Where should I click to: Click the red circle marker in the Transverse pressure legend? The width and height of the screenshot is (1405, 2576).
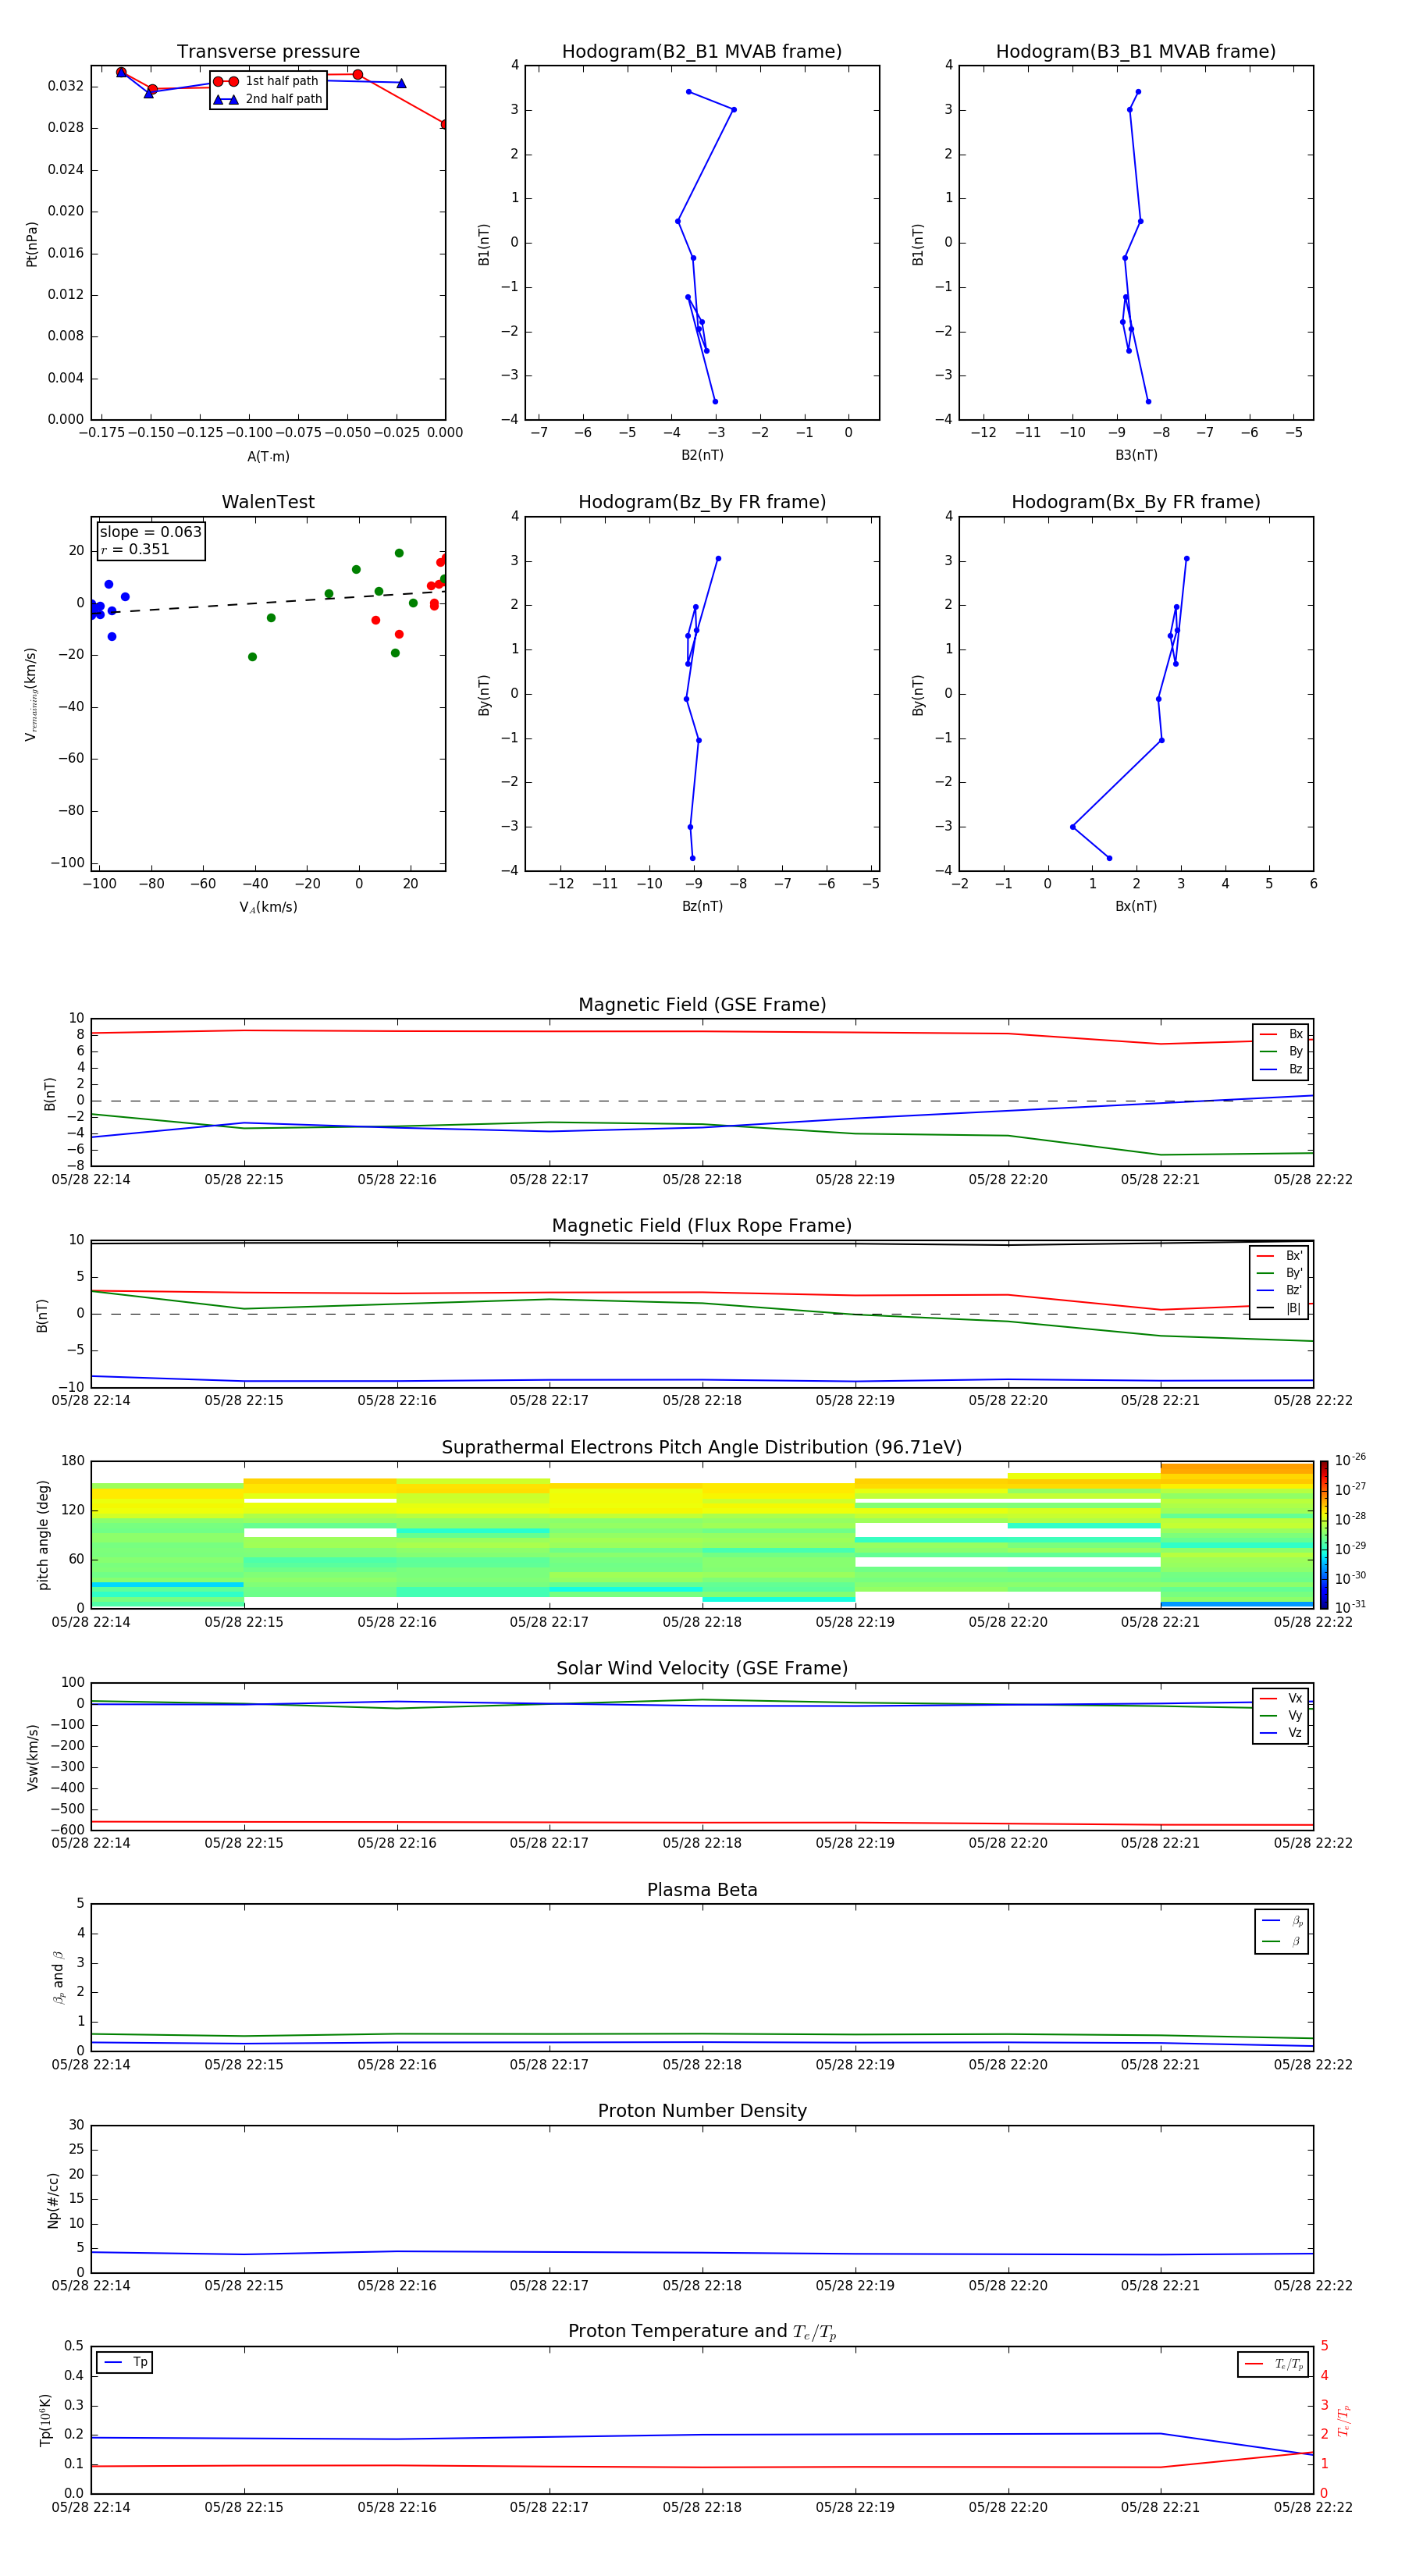[x=225, y=81]
